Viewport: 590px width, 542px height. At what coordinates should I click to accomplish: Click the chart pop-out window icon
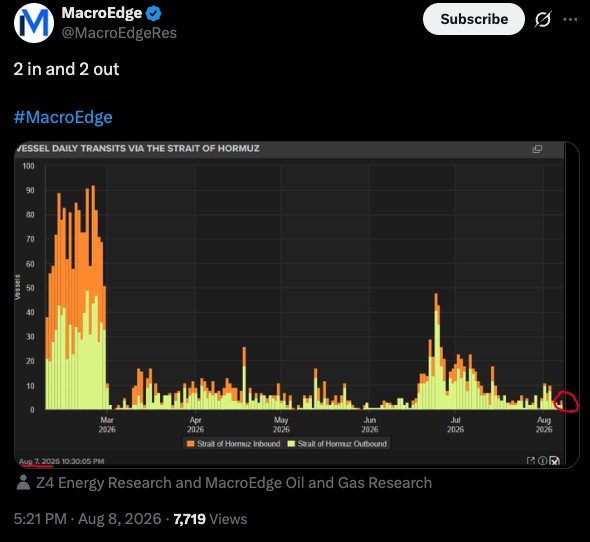[537, 149]
